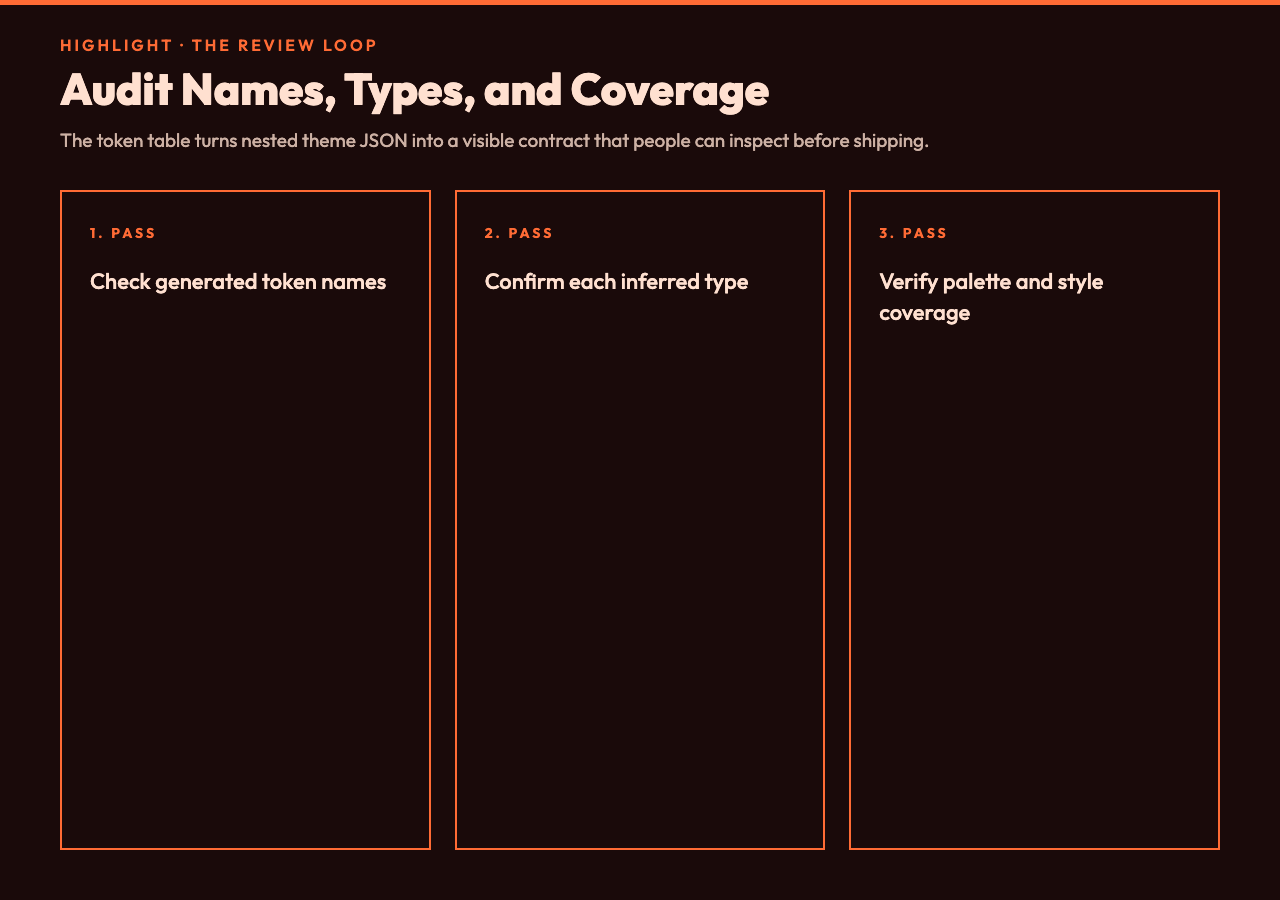Screen dimensions: 1280x900
Task: Click the '3. PASS' label
Action: point(913,233)
